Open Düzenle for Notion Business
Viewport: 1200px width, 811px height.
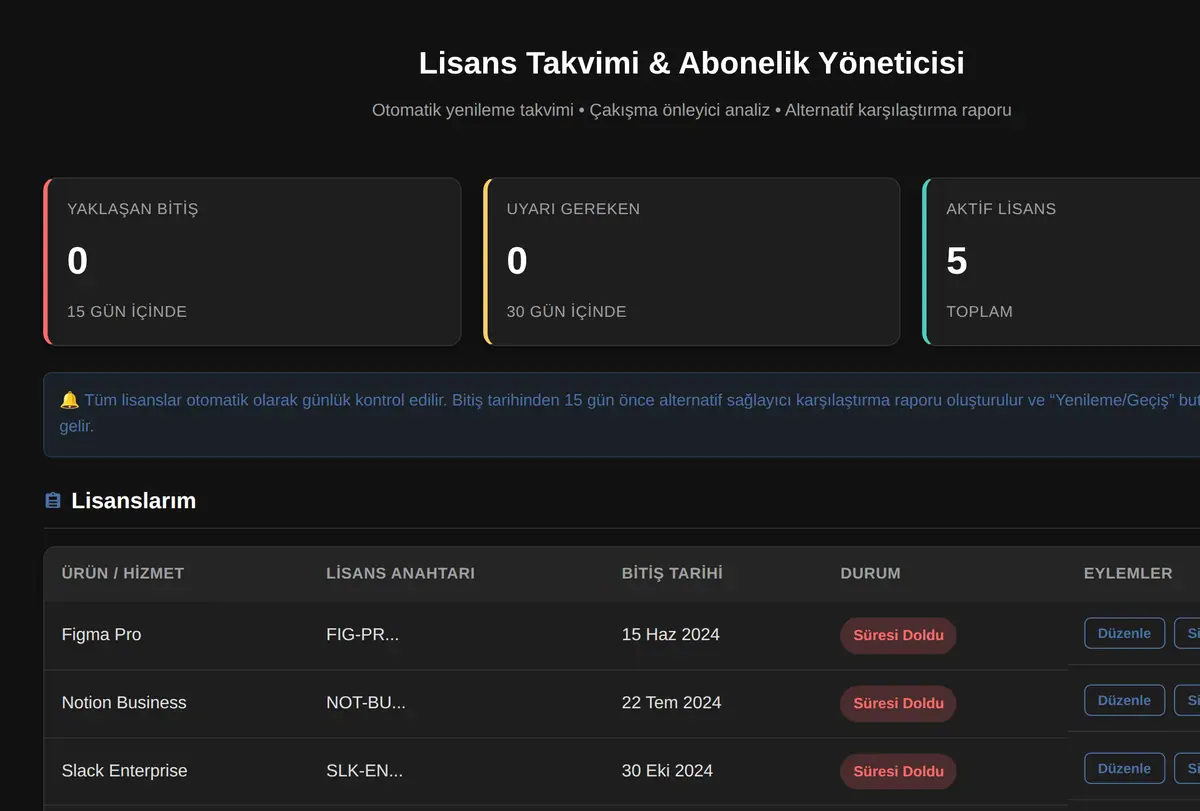click(x=1124, y=700)
